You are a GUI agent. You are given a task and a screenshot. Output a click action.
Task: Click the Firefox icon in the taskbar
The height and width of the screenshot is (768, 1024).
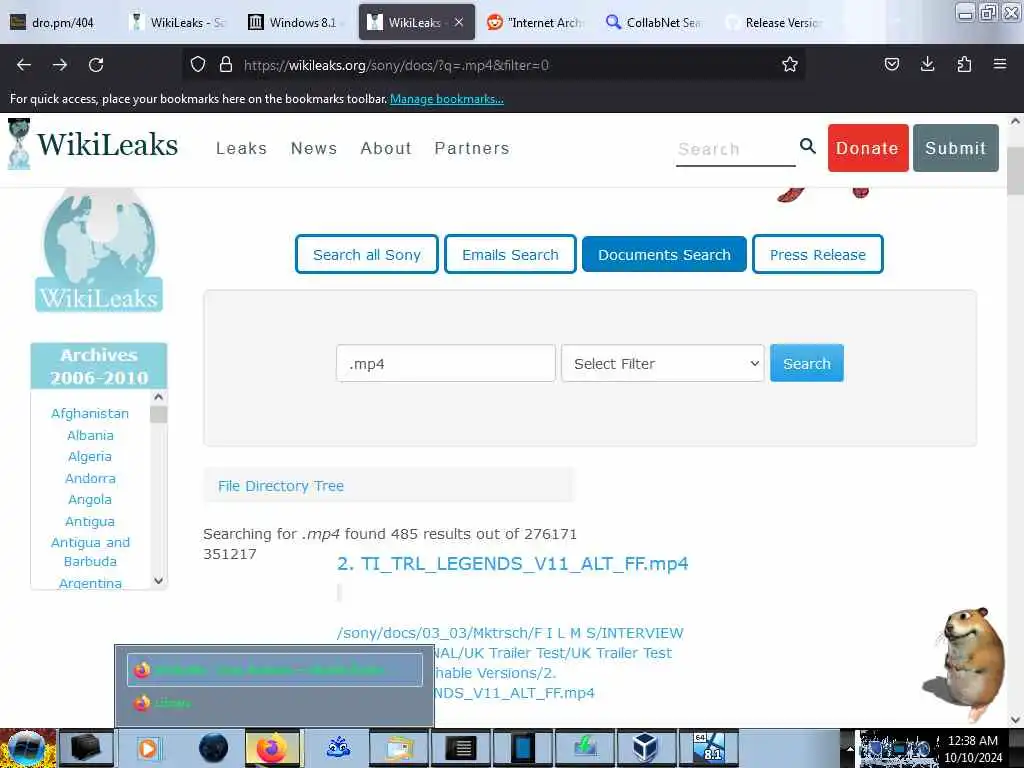pos(272,748)
